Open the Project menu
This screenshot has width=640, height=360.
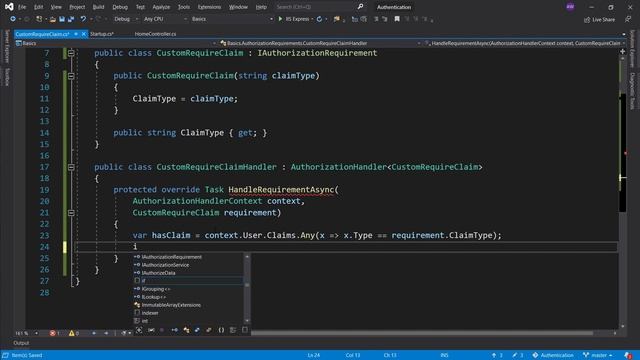[x=77, y=7]
